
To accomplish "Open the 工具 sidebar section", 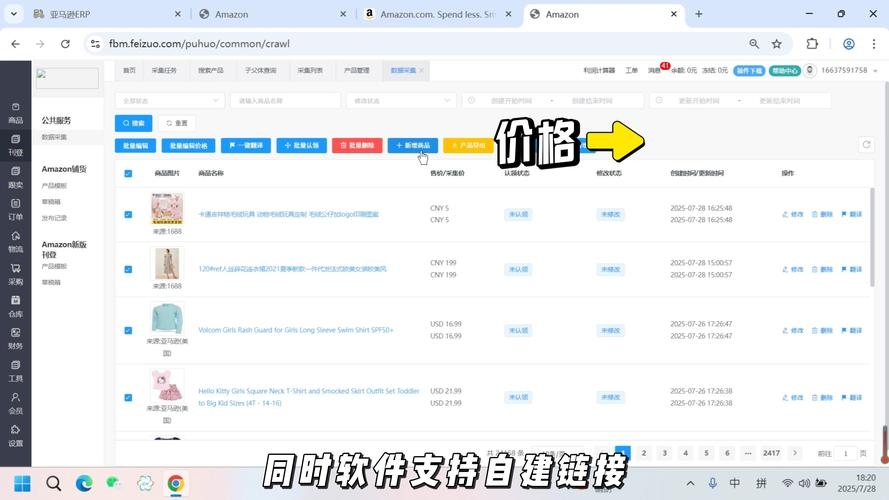I will coord(15,371).
